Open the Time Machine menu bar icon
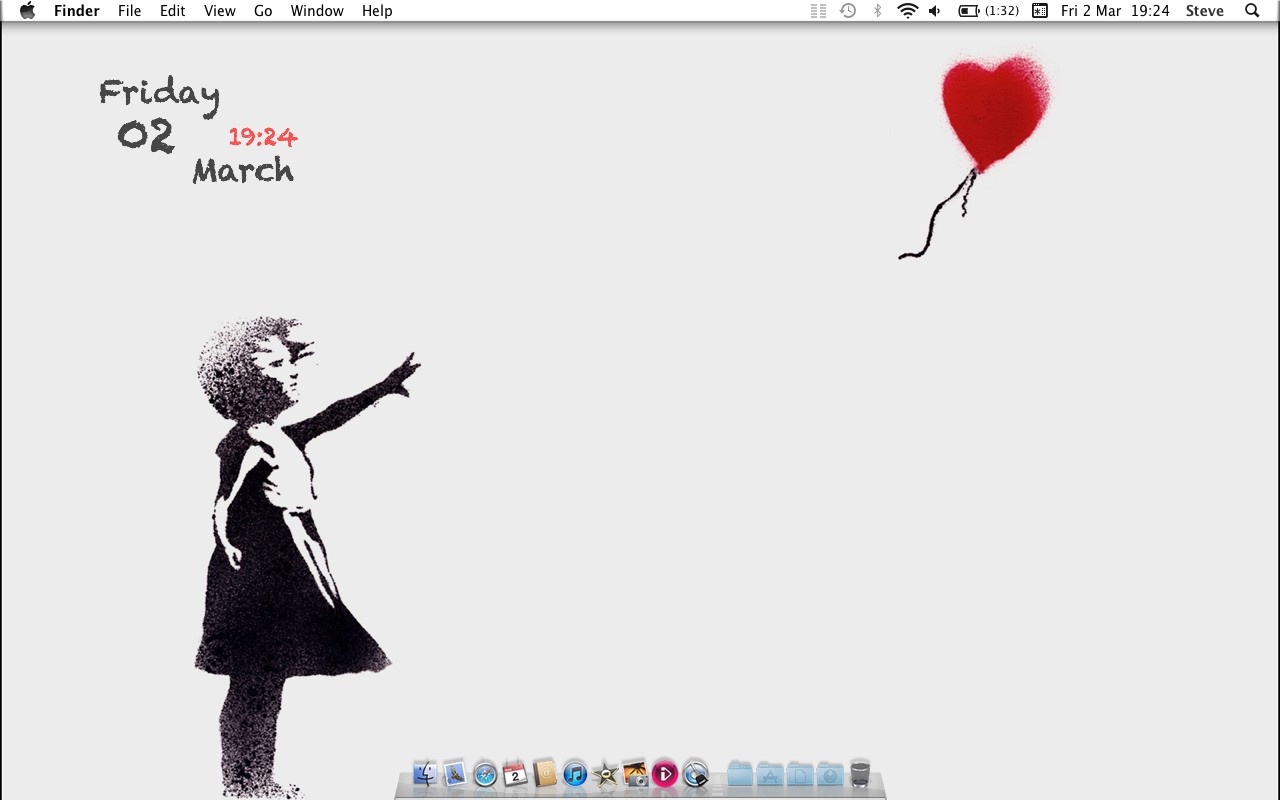This screenshot has width=1280, height=800. point(848,11)
